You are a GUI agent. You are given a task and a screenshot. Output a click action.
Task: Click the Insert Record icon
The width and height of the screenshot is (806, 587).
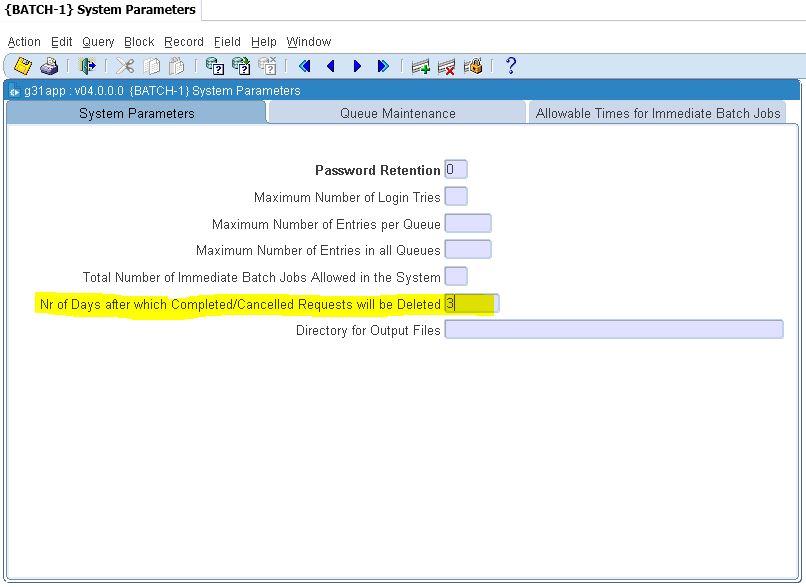(421, 66)
